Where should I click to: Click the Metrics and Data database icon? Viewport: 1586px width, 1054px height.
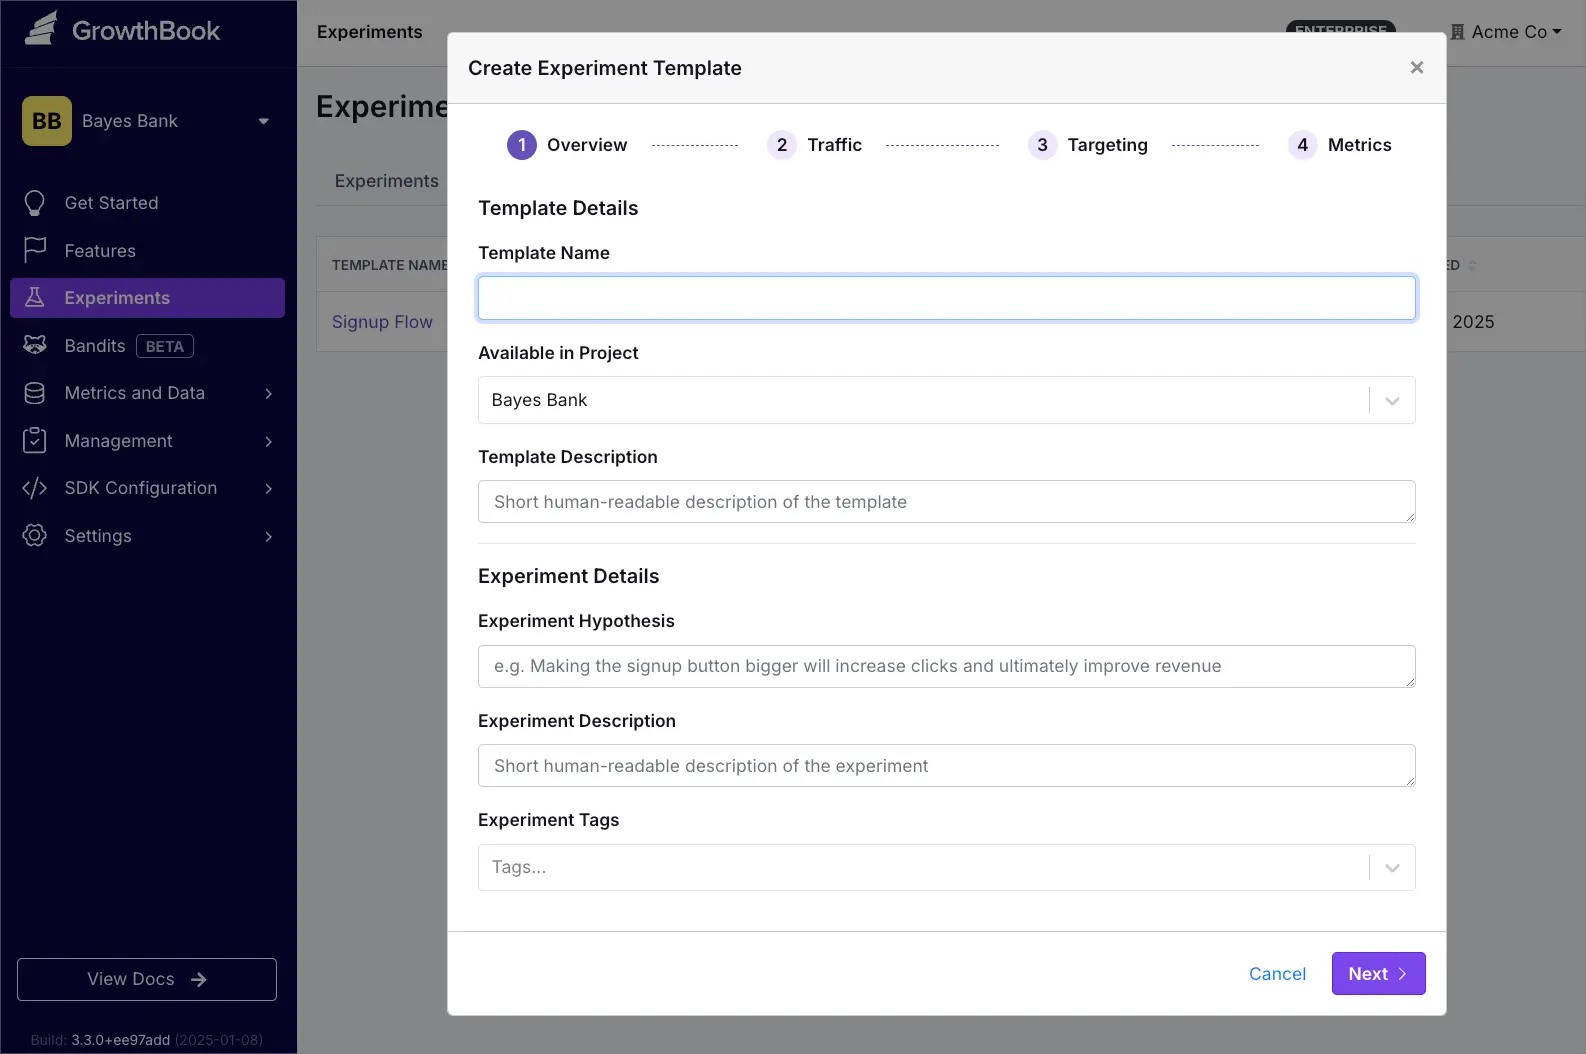[x=35, y=393]
